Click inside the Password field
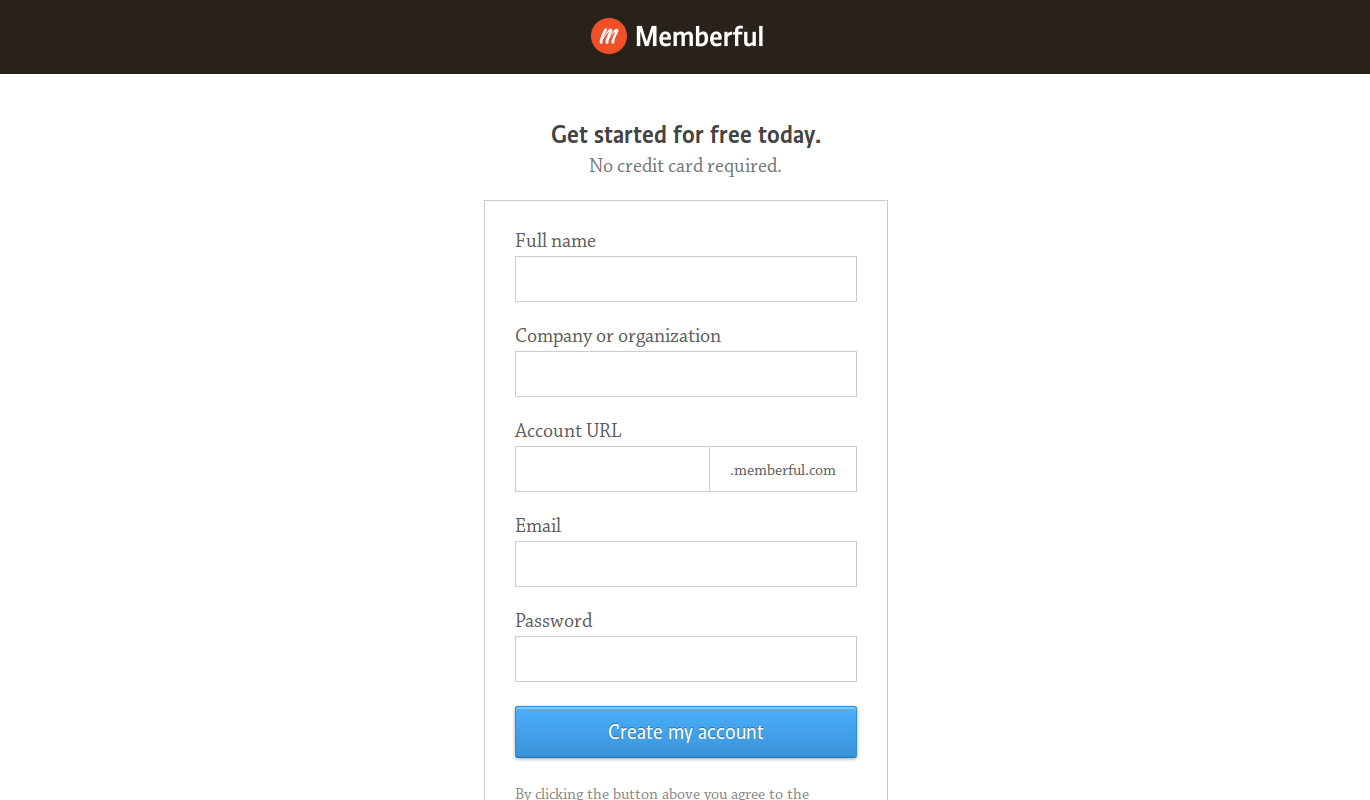Image resolution: width=1370 pixels, height=800 pixels. coord(685,659)
